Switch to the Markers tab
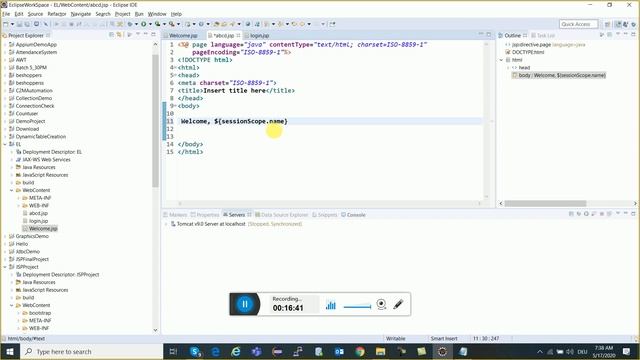Screen dimensions: 640x360 pos(175,215)
